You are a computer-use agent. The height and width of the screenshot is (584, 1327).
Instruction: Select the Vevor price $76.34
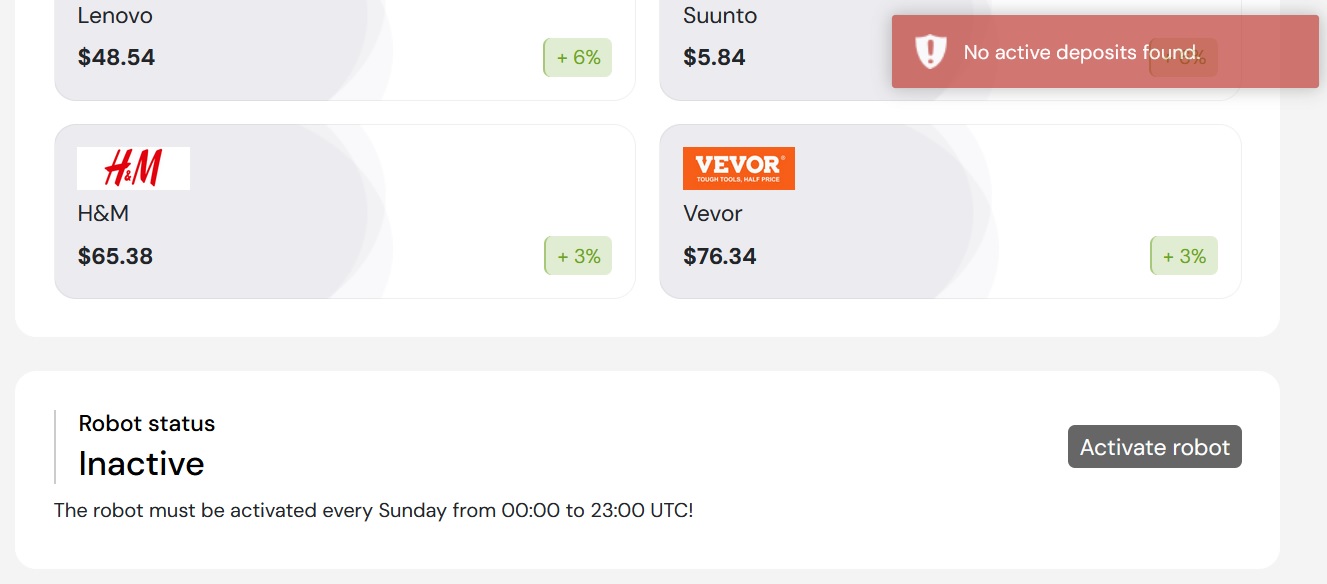720,256
